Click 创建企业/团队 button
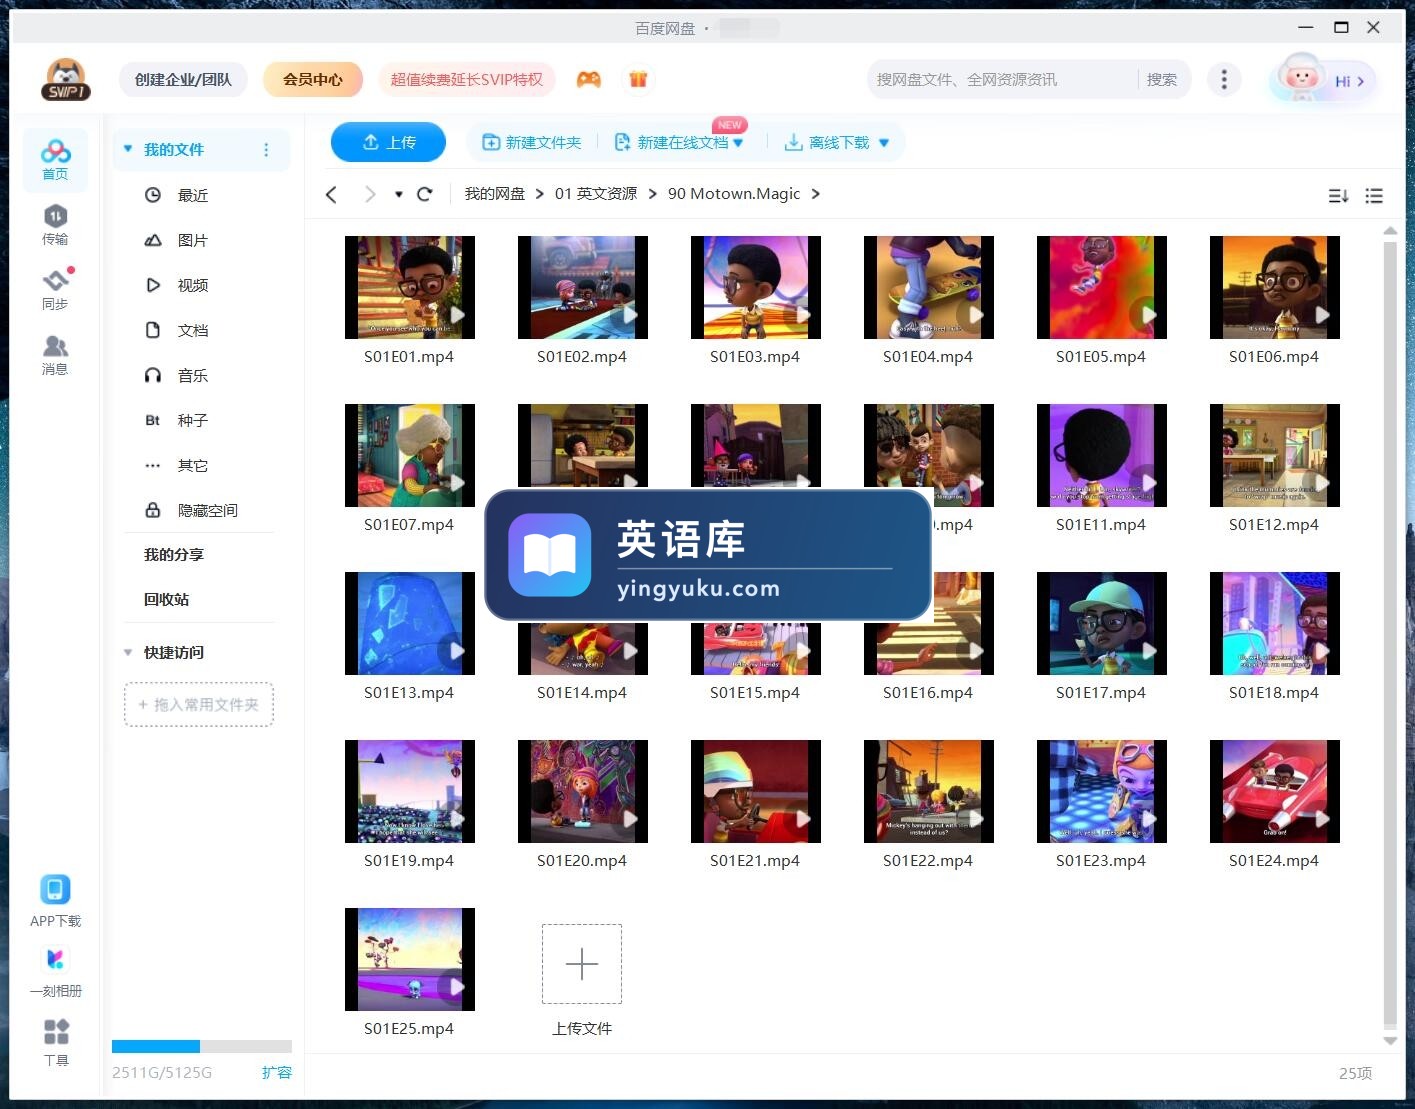This screenshot has height=1109, width=1415. [183, 79]
